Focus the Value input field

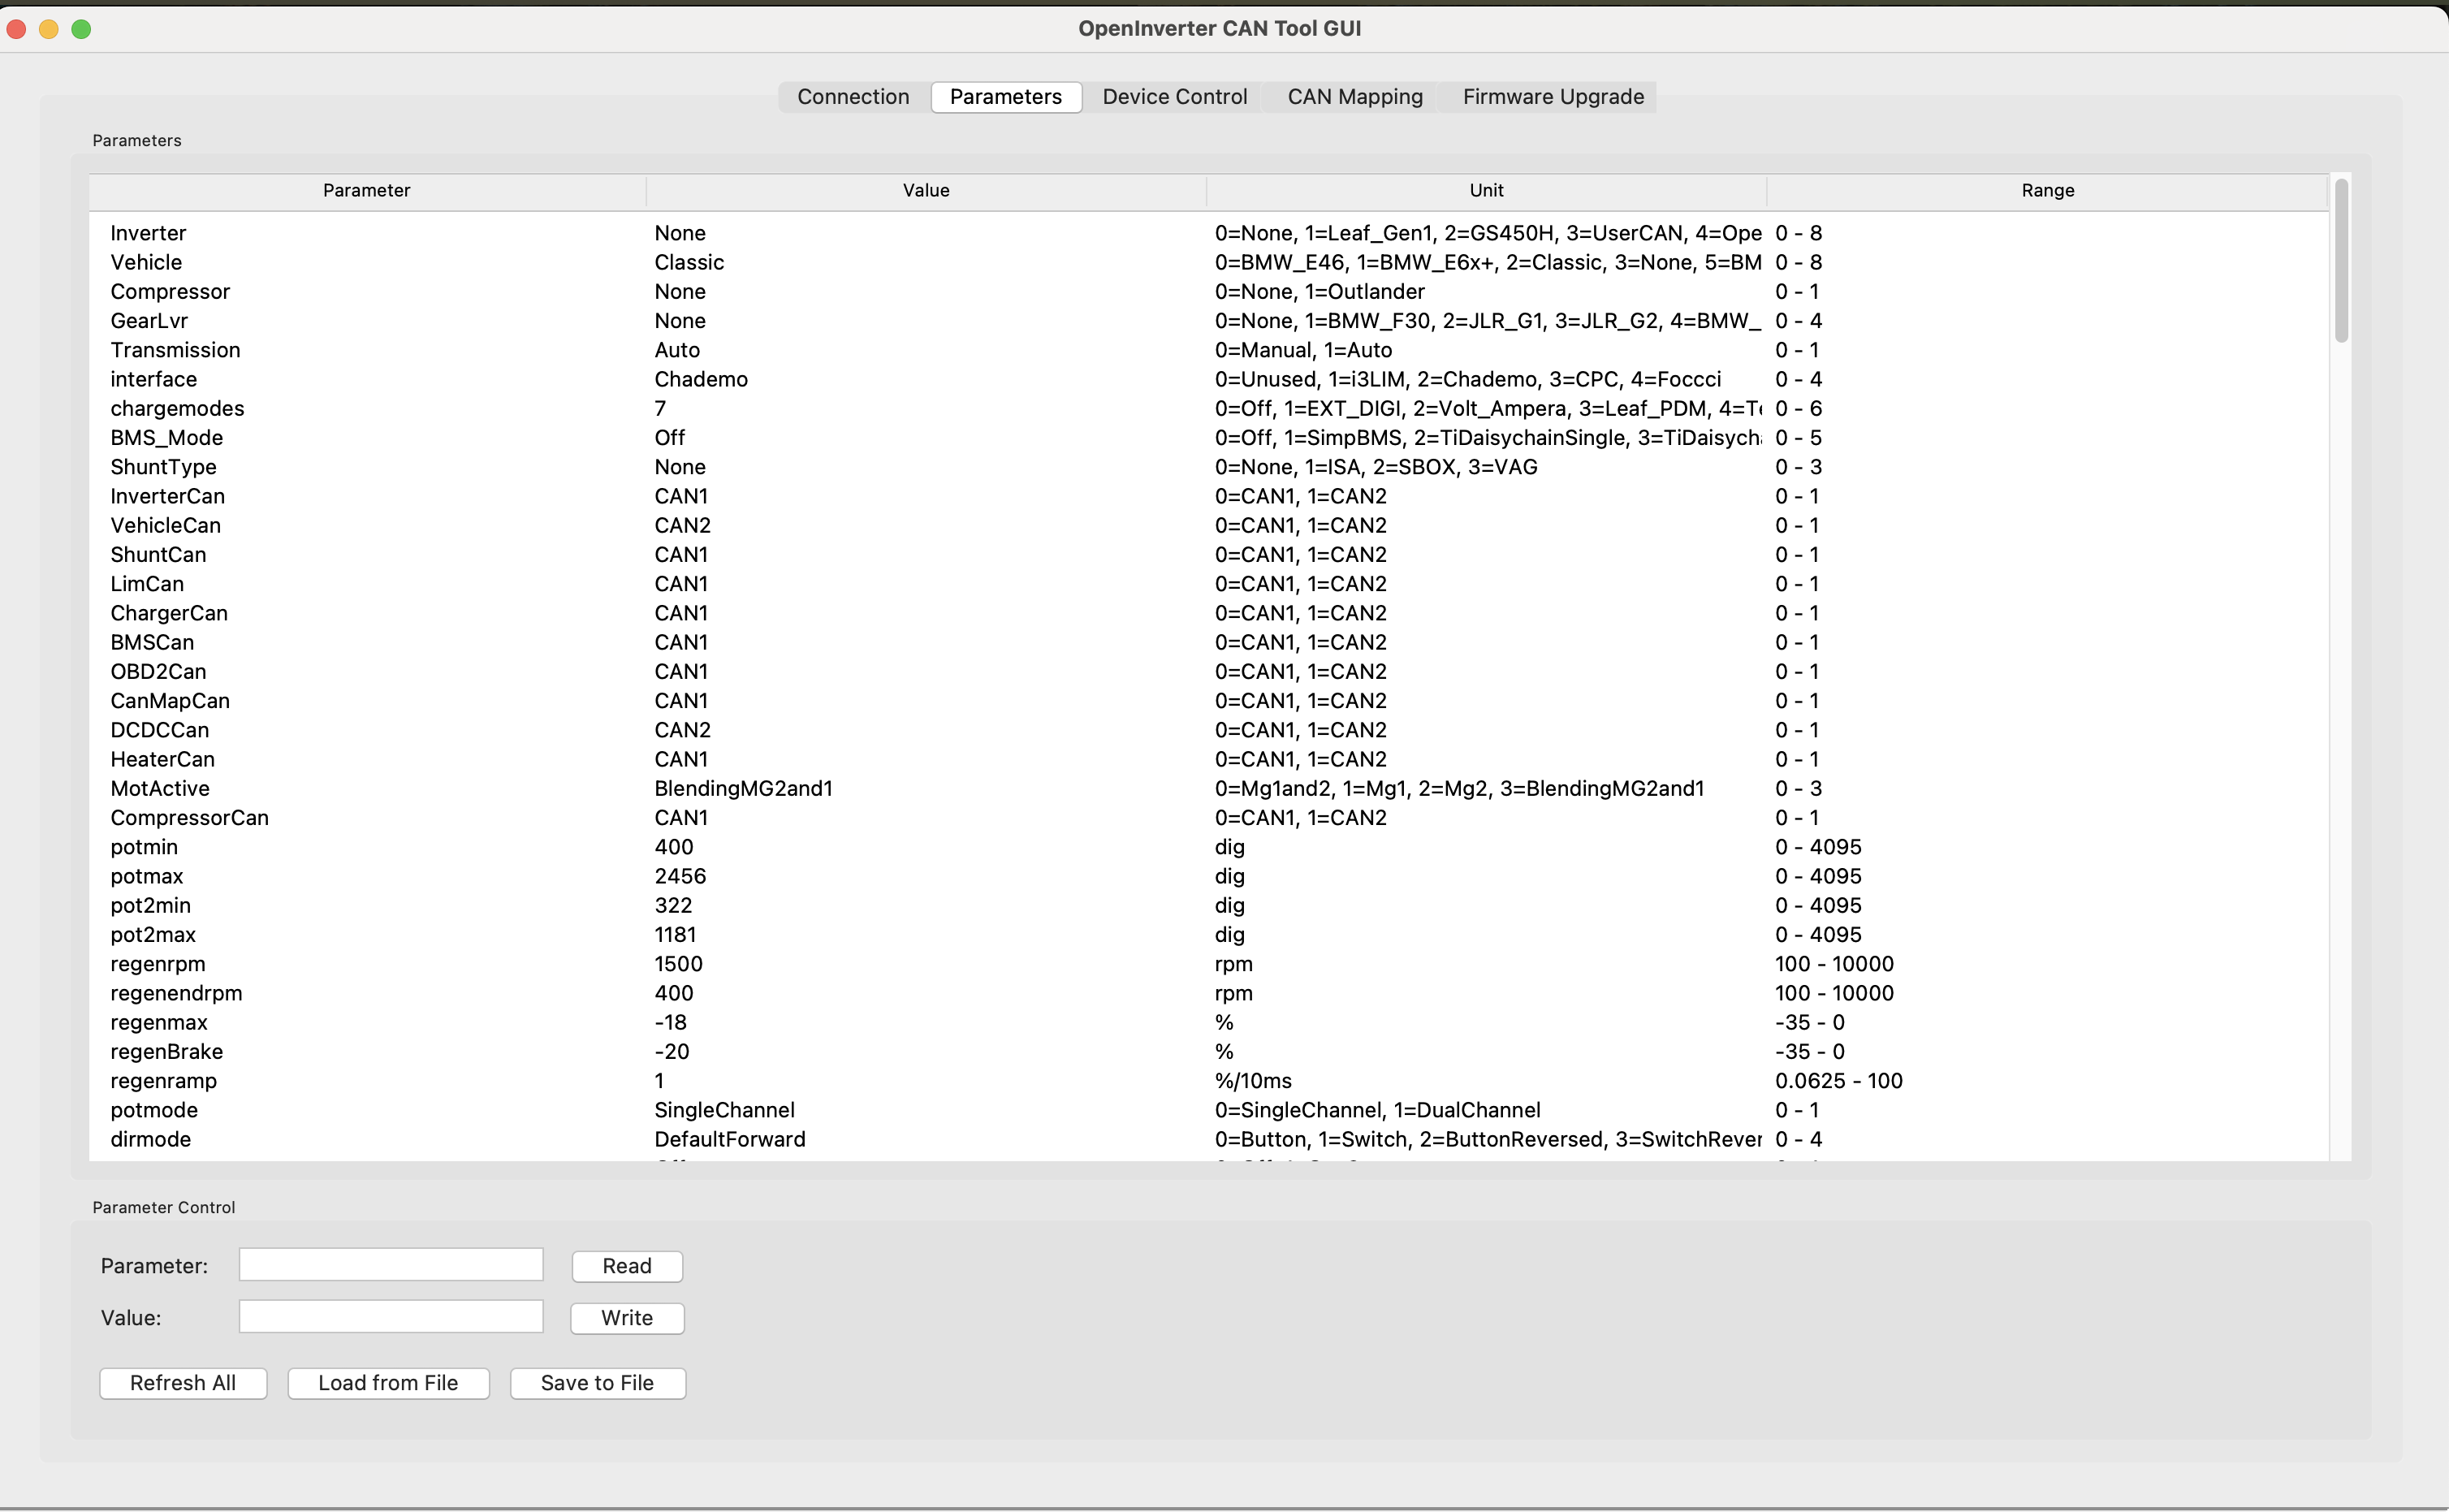[391, 1317]
